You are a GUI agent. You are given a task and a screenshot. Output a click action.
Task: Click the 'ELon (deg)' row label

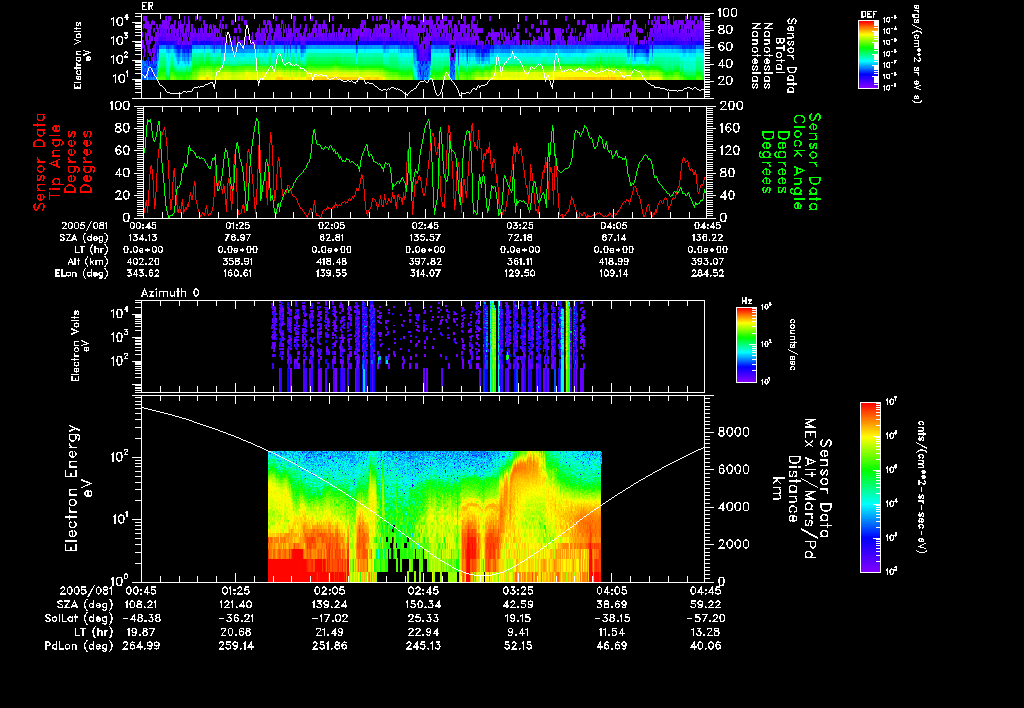tap(81, 274)
